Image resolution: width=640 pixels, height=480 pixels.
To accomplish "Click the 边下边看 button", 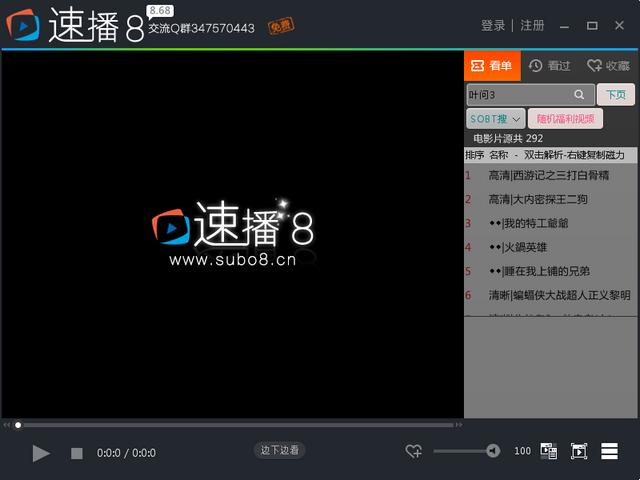I will [280, 450].
